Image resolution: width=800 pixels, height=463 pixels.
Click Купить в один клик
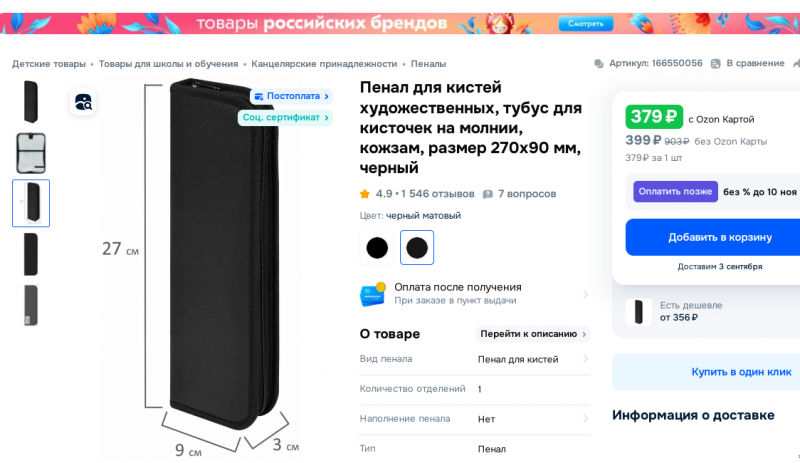(741, 372)
